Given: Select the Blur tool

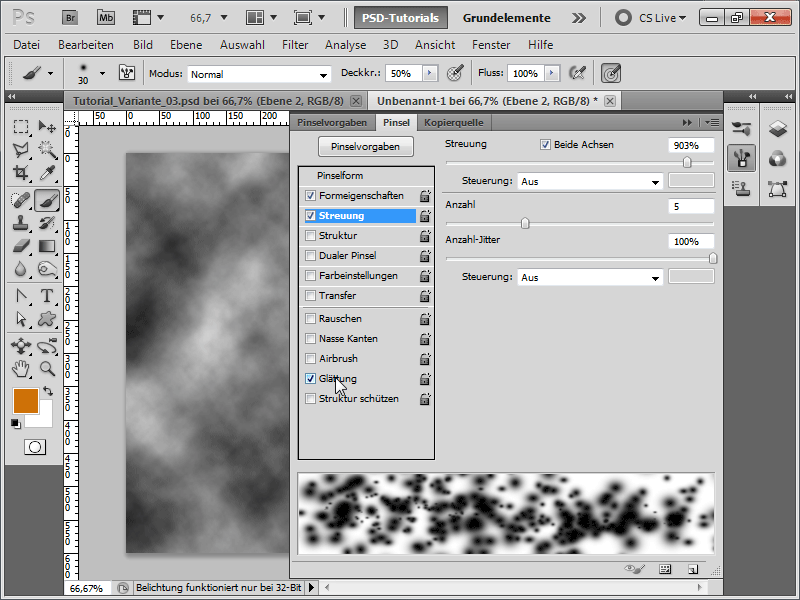Looking at the screenshot, I should click(x=21, y=269).
